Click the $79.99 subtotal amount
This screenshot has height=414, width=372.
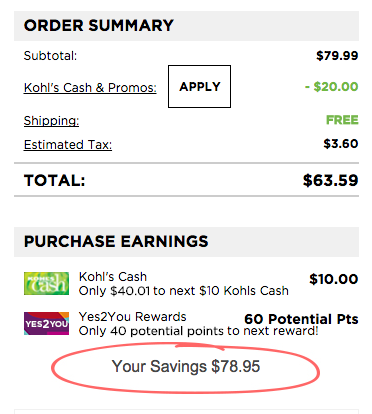337,56
